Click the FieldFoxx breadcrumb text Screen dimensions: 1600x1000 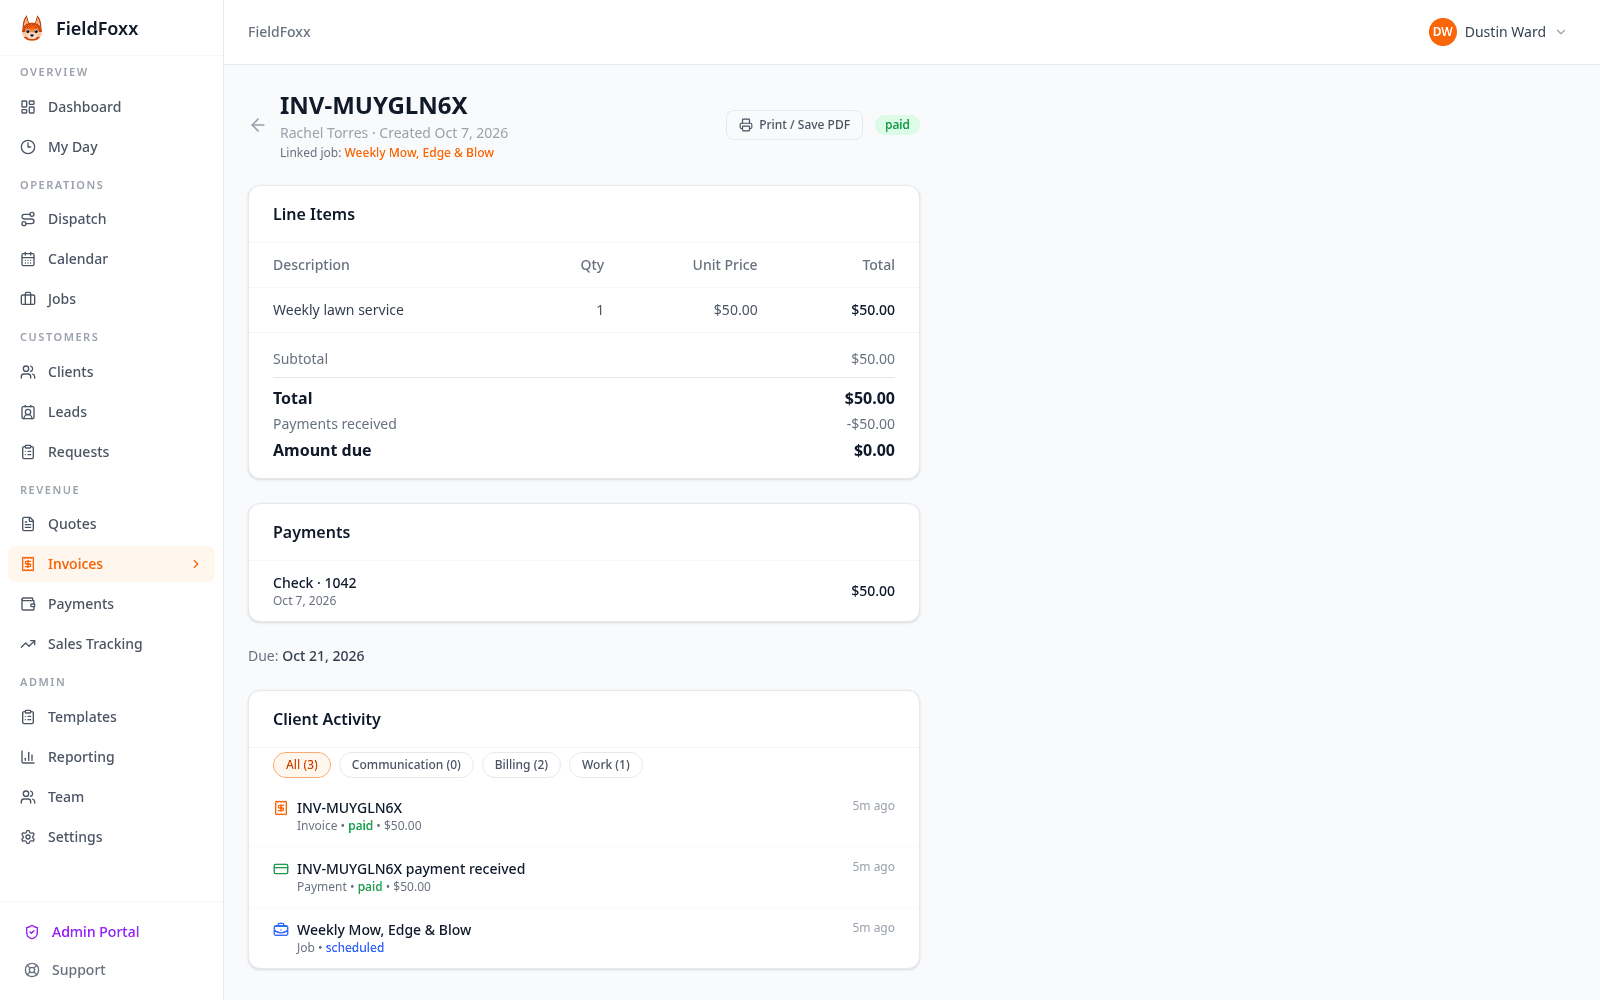[x=279, y=32]
